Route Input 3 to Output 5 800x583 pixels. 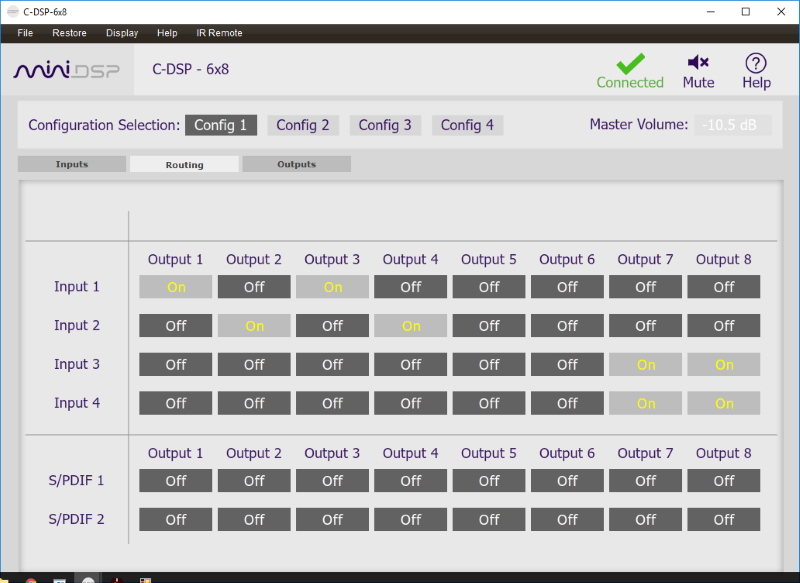coord(489,365)
